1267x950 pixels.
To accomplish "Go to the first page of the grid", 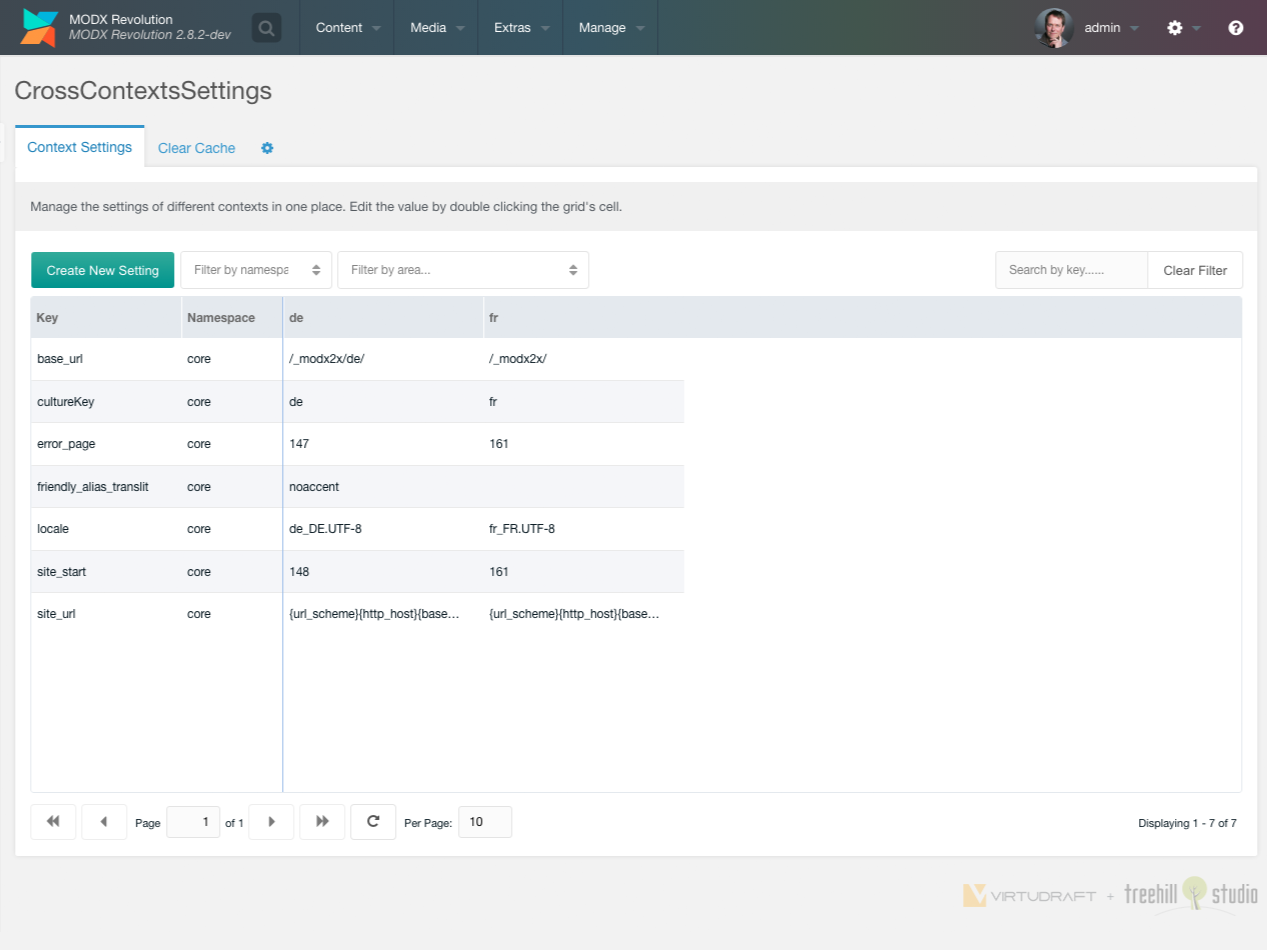I will [53, 822].
